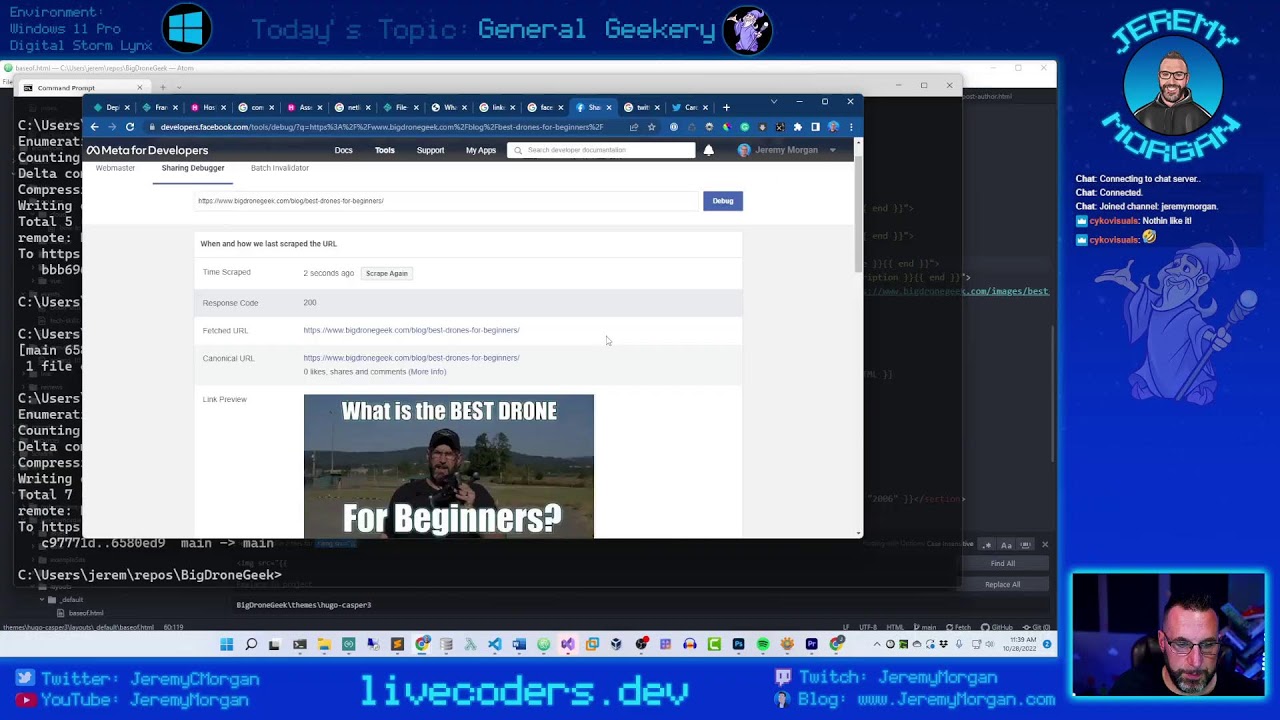
Task: Open Sublime Text from taskbar
Action: coord(397,644)
